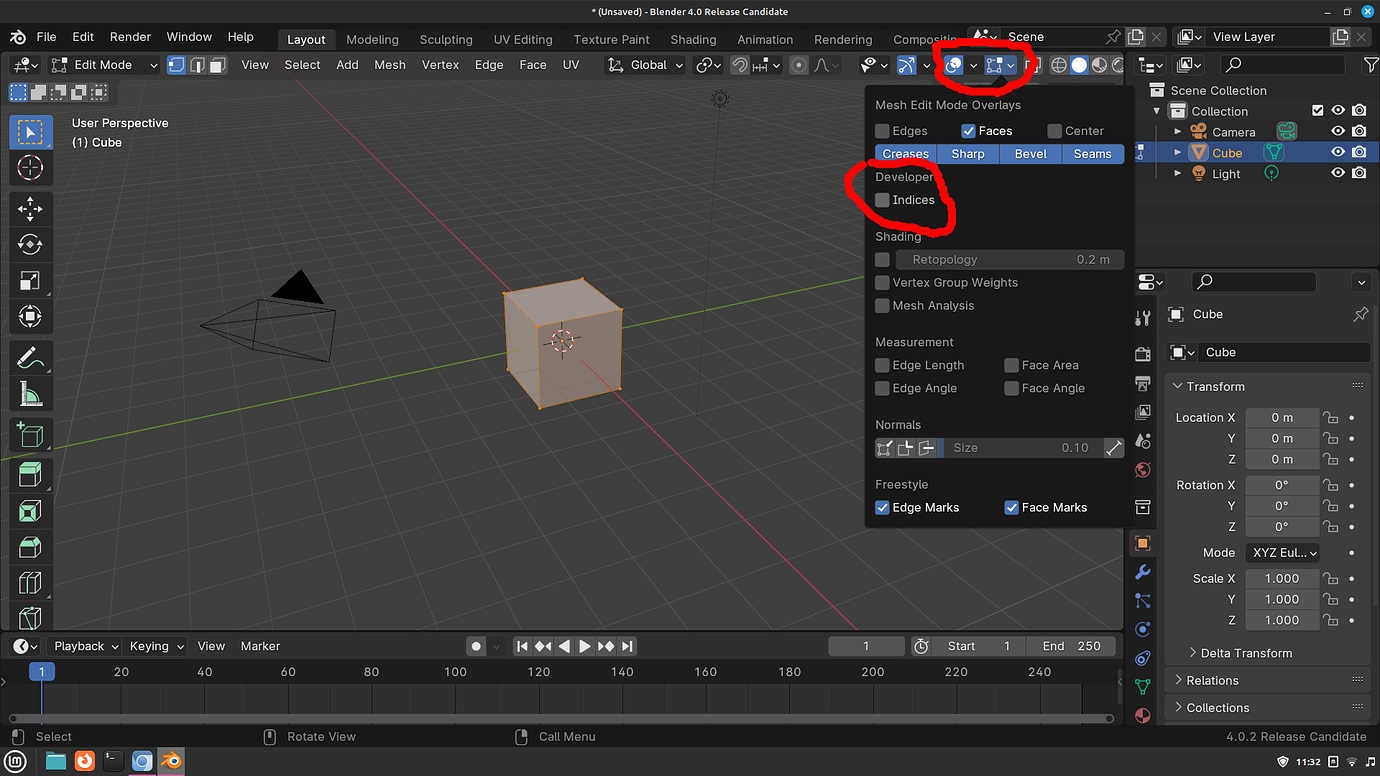Screen dimensions: 1380x776
Task: Open the Render menu
Action: (130, 37)
